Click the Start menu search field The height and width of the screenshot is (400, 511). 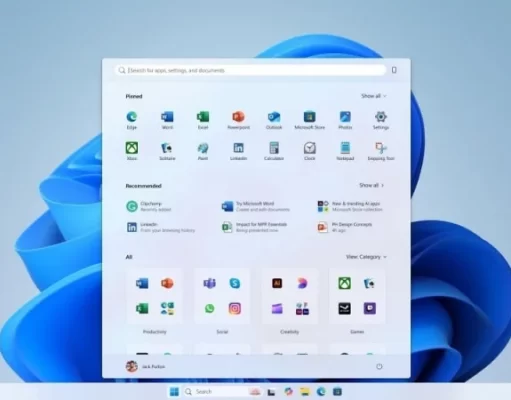click(x=251, y=70)
